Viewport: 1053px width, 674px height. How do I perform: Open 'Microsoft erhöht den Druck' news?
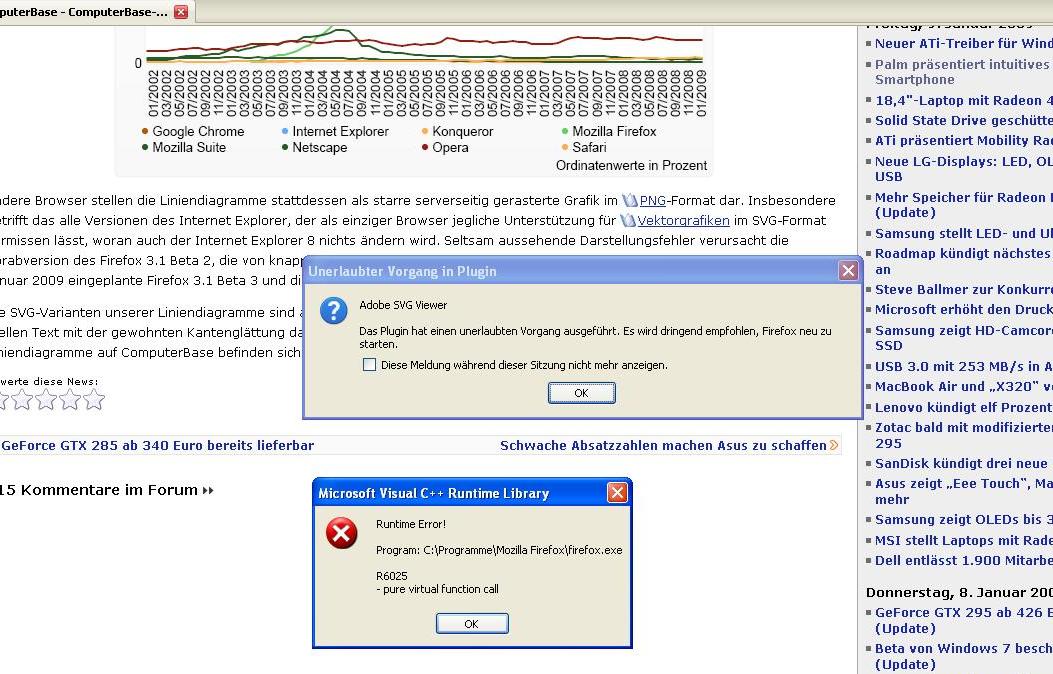964,310
